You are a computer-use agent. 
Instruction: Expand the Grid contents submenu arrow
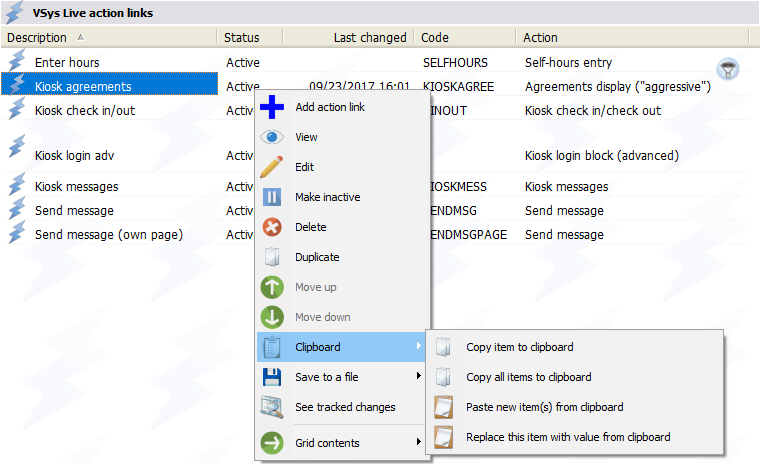point(418,443)
